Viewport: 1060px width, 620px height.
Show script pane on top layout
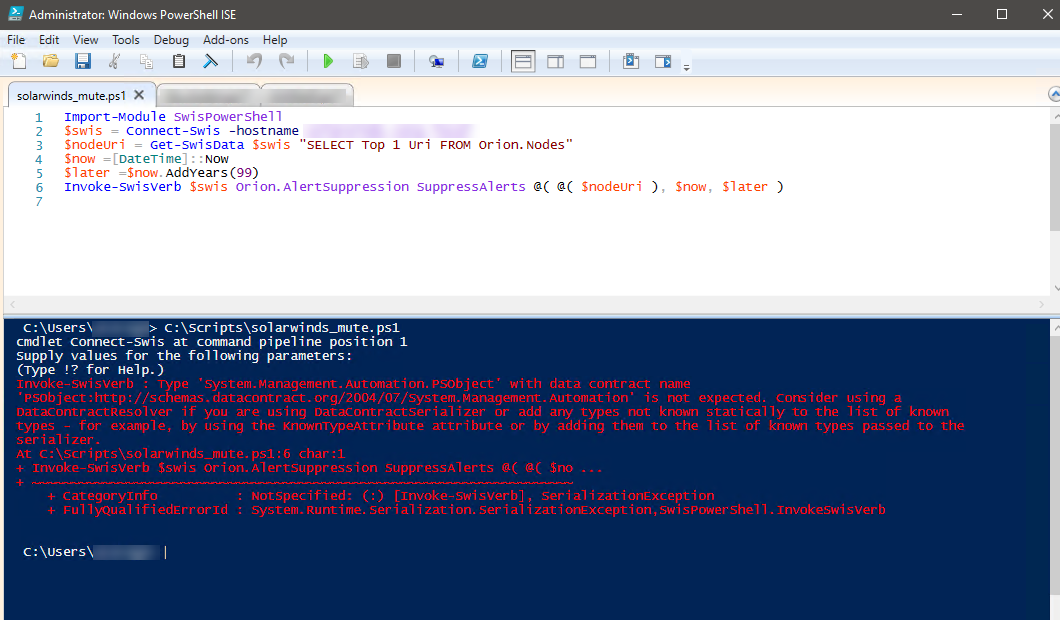(x=523, y=62)
